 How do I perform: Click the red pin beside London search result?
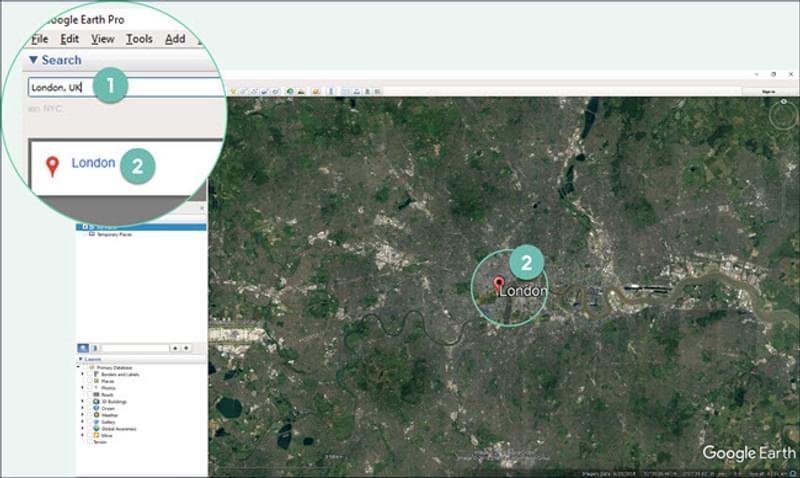click(x=52, y=166)
